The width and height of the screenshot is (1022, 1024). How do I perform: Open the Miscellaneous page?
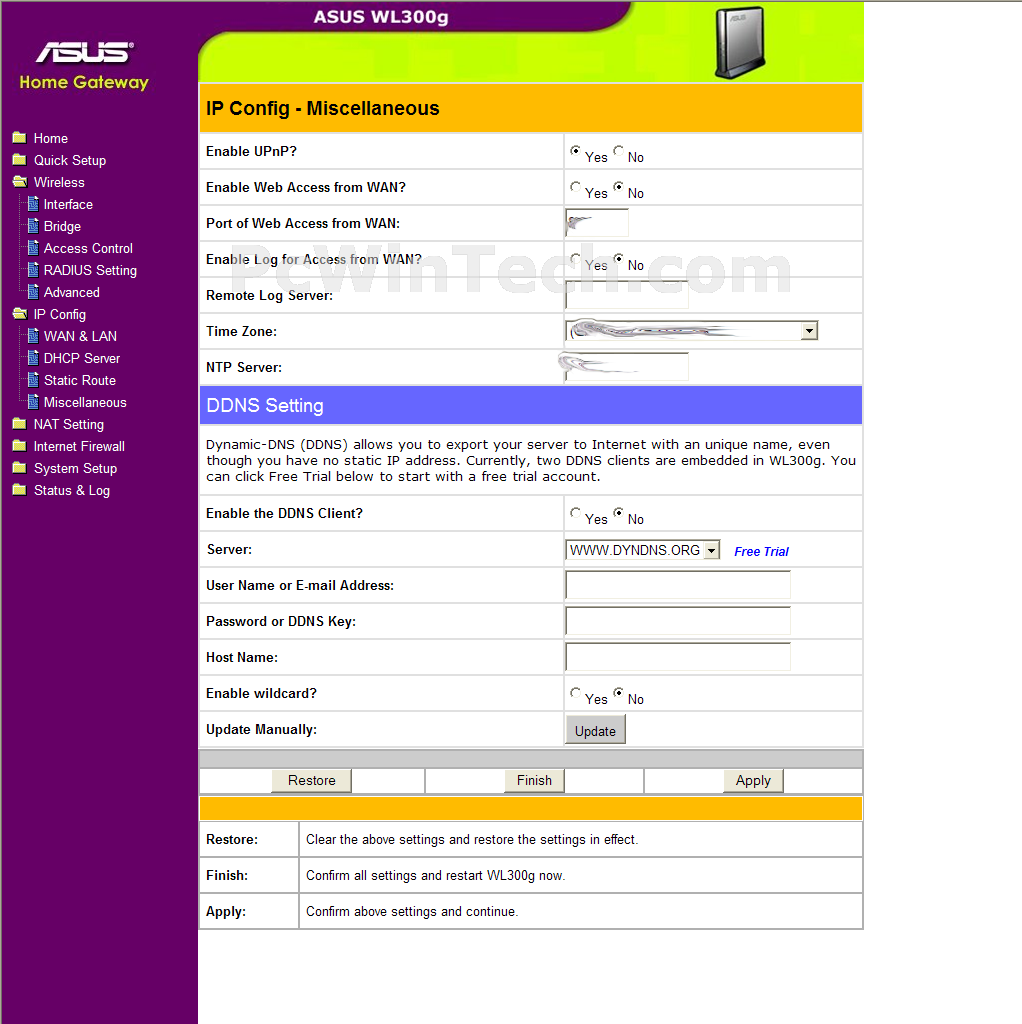(x=85, y=402)
